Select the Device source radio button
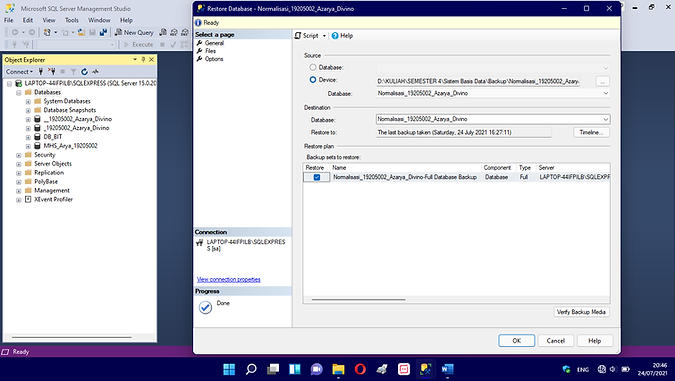The image size is (675, 381). point(313,80)
